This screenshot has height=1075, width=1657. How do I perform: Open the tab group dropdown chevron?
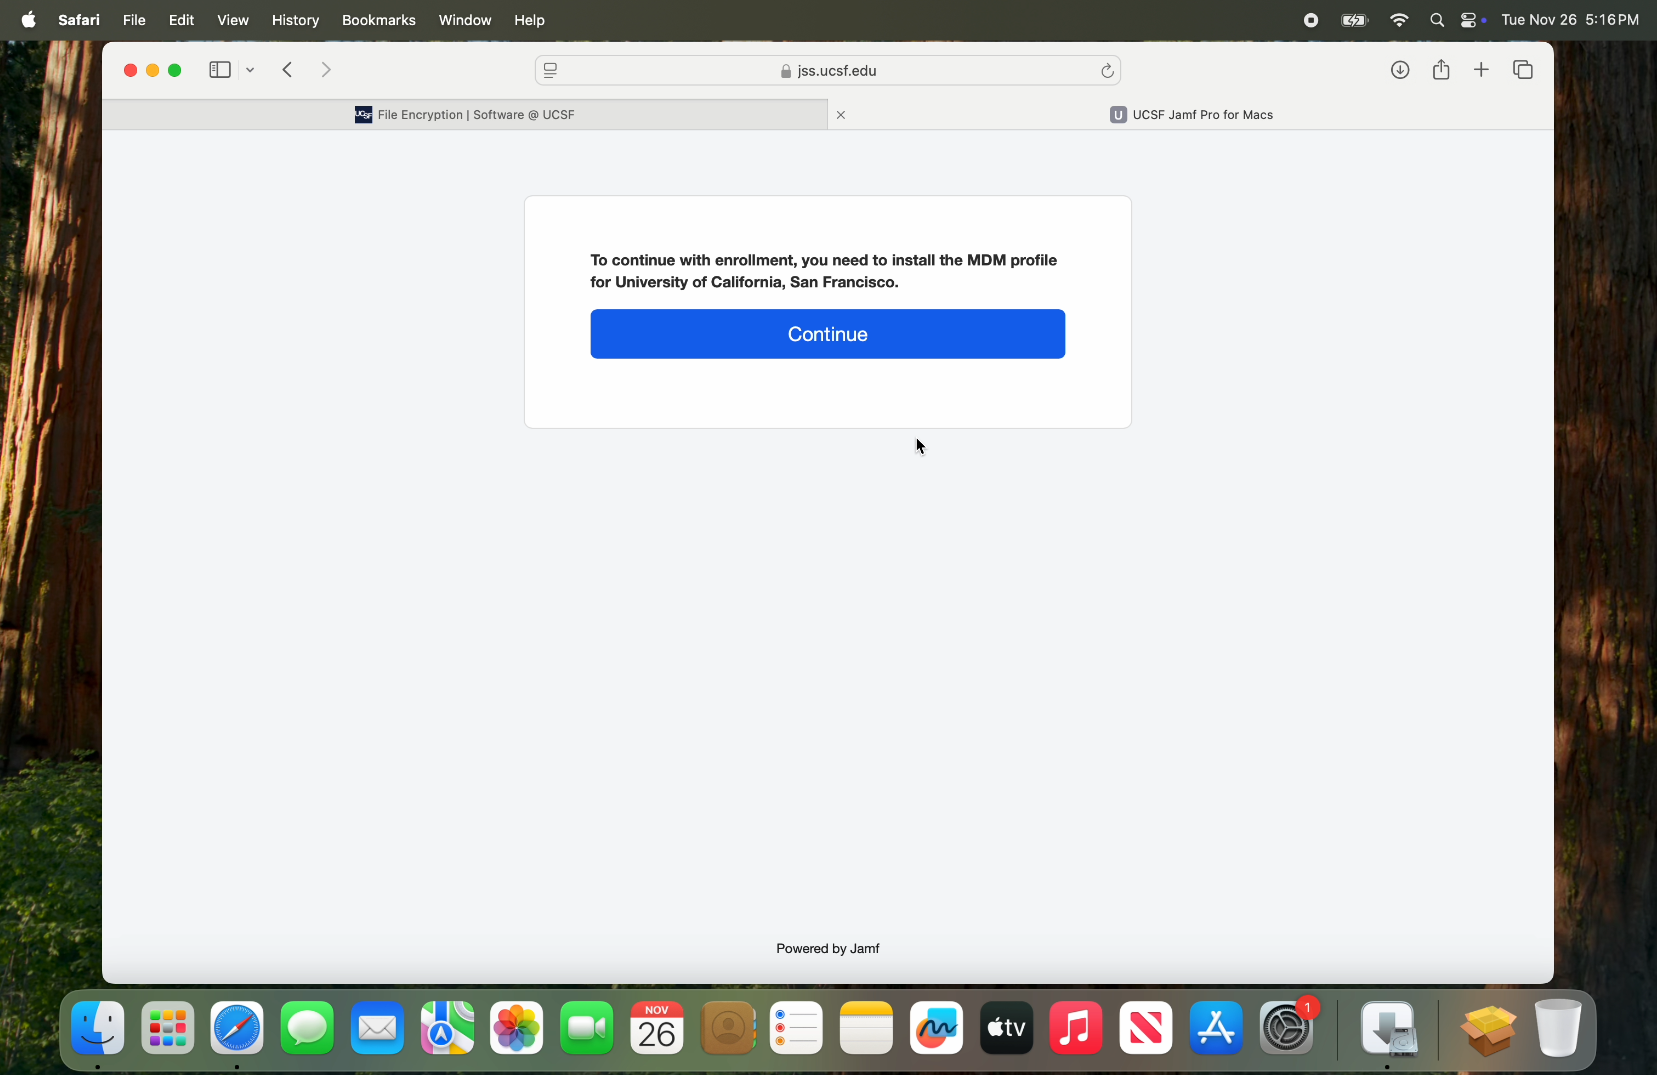(251, 70)
